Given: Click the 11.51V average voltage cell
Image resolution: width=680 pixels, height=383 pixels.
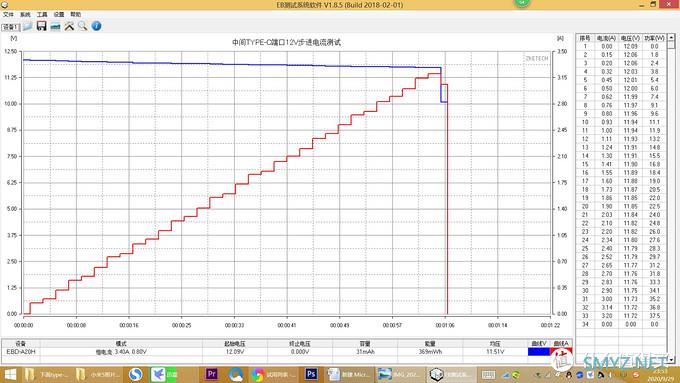Looking at the screenshot, I should tap(495, 351).
